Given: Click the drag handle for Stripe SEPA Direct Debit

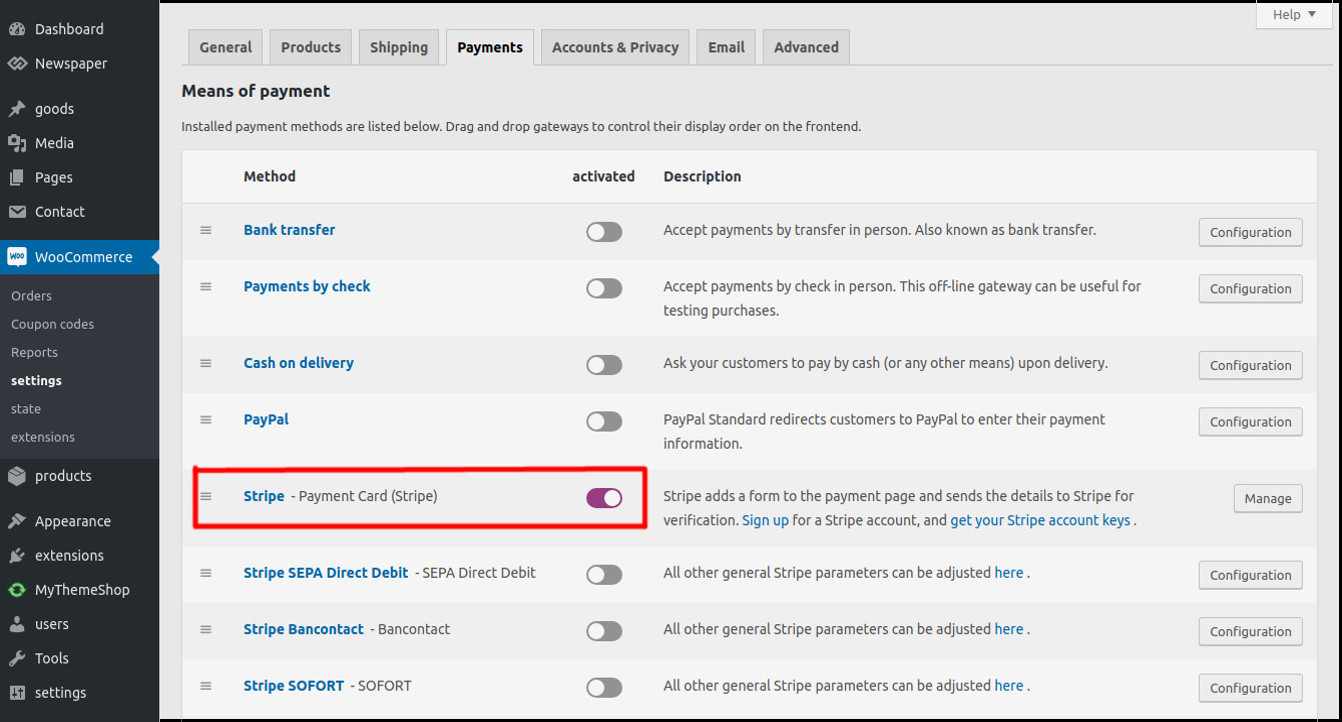Looking at the screenshot, I should coord(206,573).
